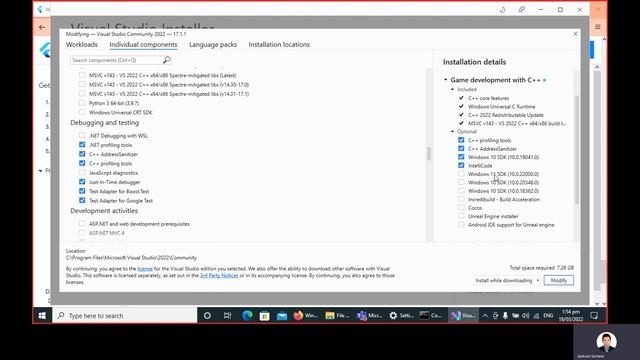Click the Installation details scrollbar

coord(576,149)
